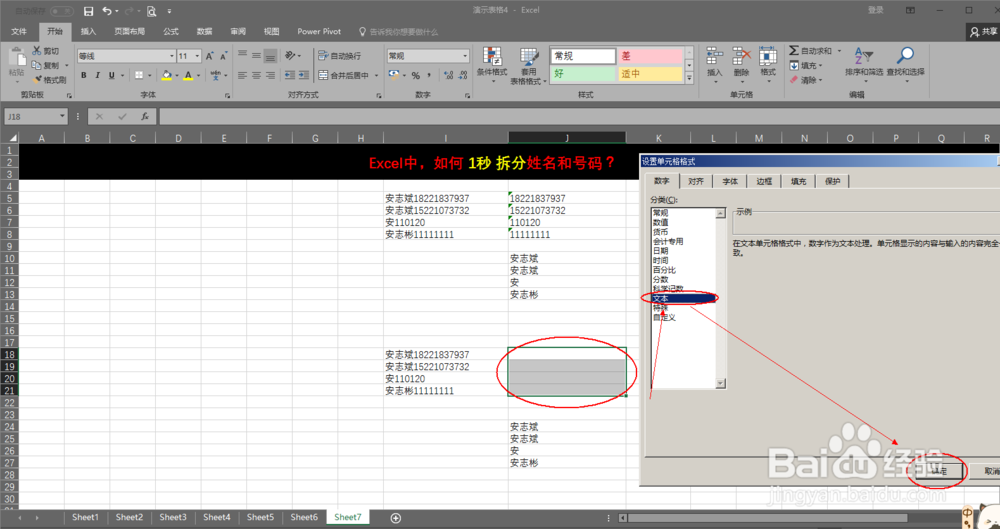Open Format as Table (套用表格格式)

(x=527, y=66)
